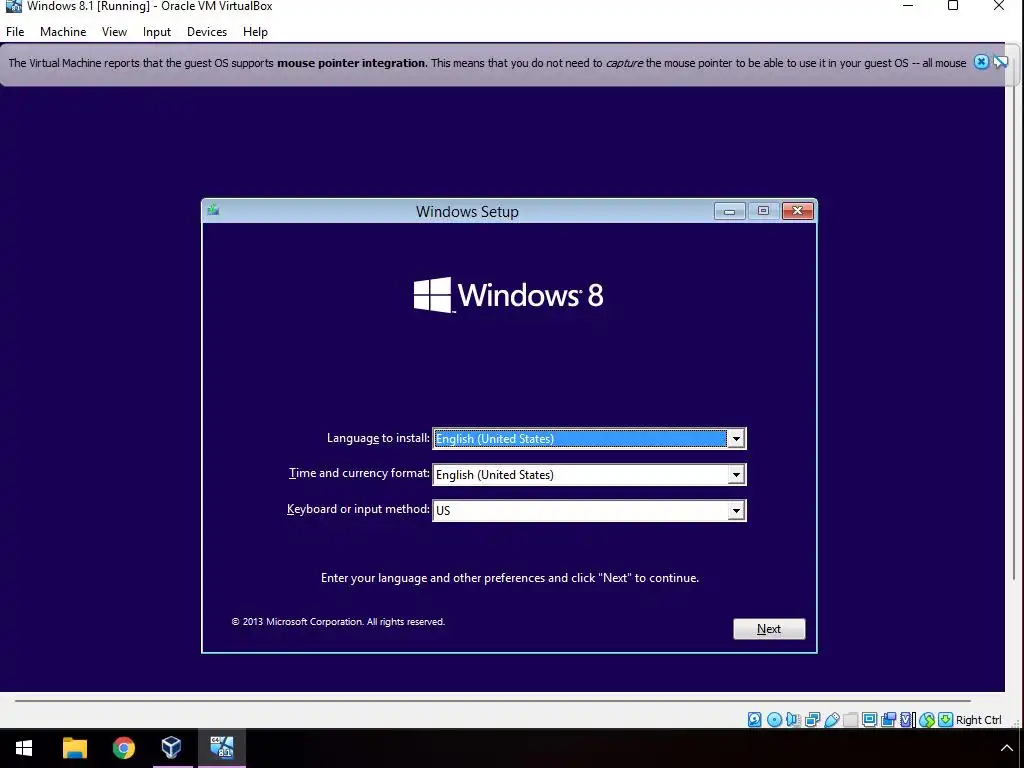Expand the Keyboard or input method dropdown
1024x768 pixels.
(x=736, y=511)
